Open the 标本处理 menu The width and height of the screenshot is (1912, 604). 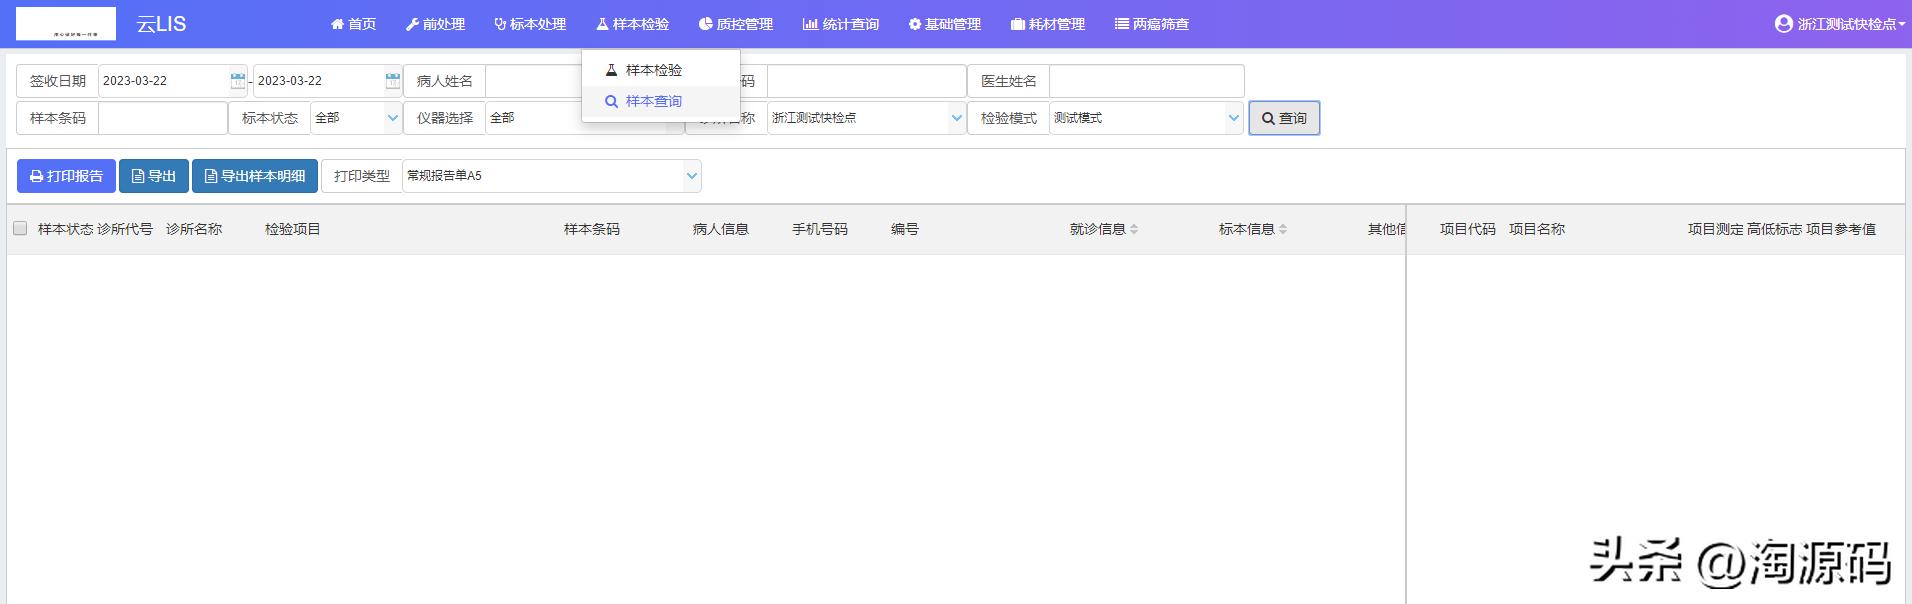pyautogui.click(x=530, y=24)
